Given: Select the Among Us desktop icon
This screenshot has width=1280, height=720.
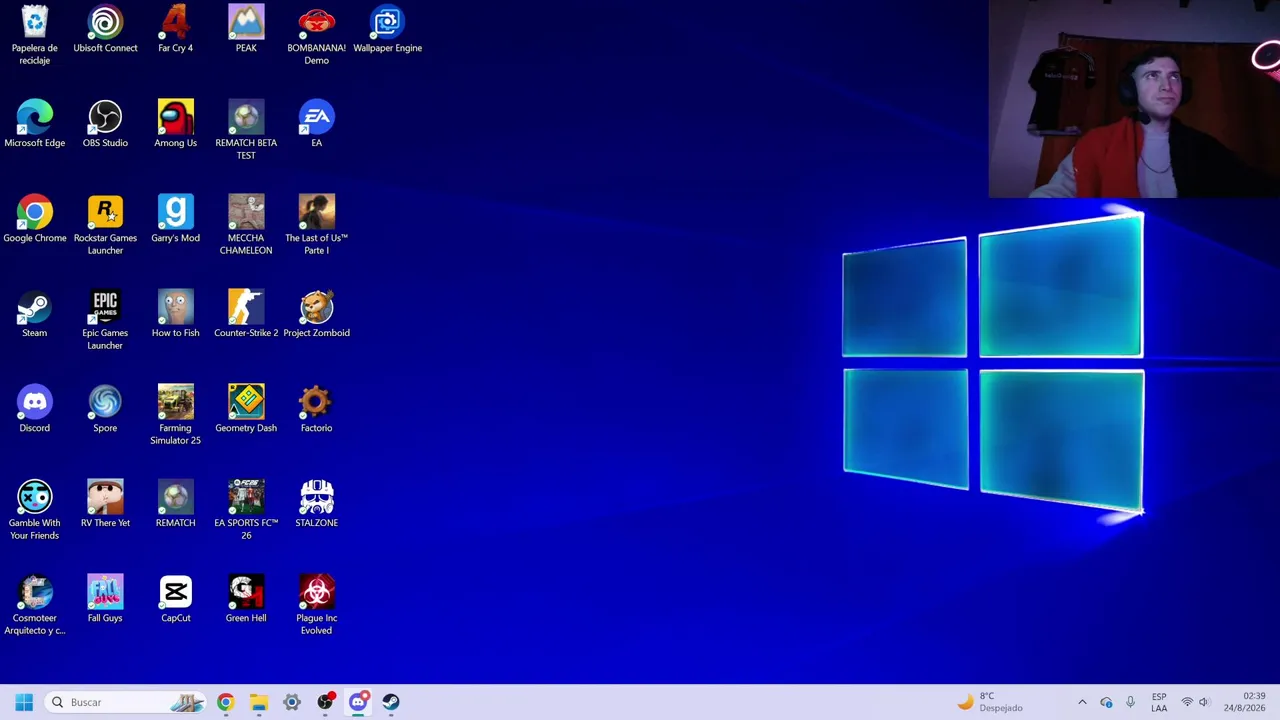Looking at the screenshot, I should pos(175,125).
